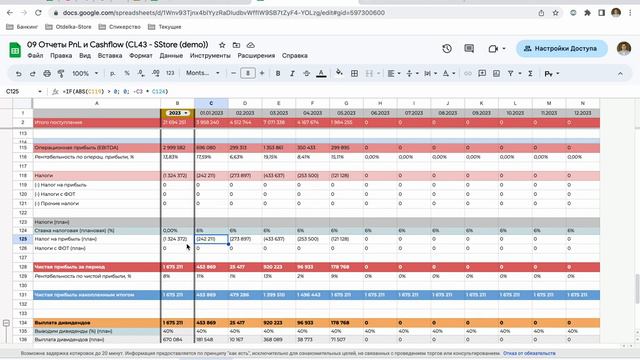
Task: Toggle bold formatting
Action: click(x=278, y=73)
